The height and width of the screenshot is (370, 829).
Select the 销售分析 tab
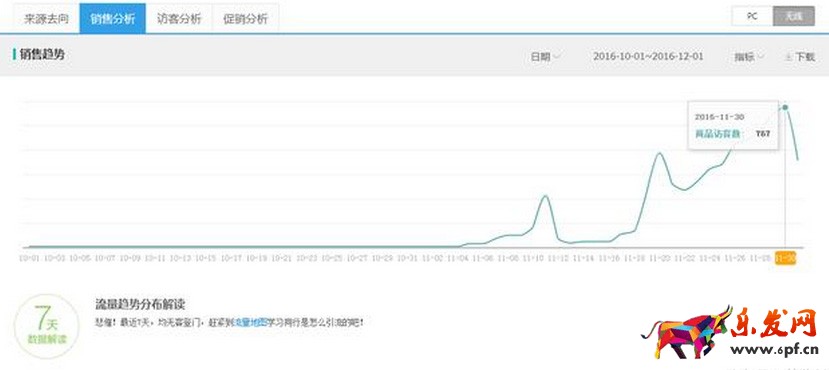point(113,18)
